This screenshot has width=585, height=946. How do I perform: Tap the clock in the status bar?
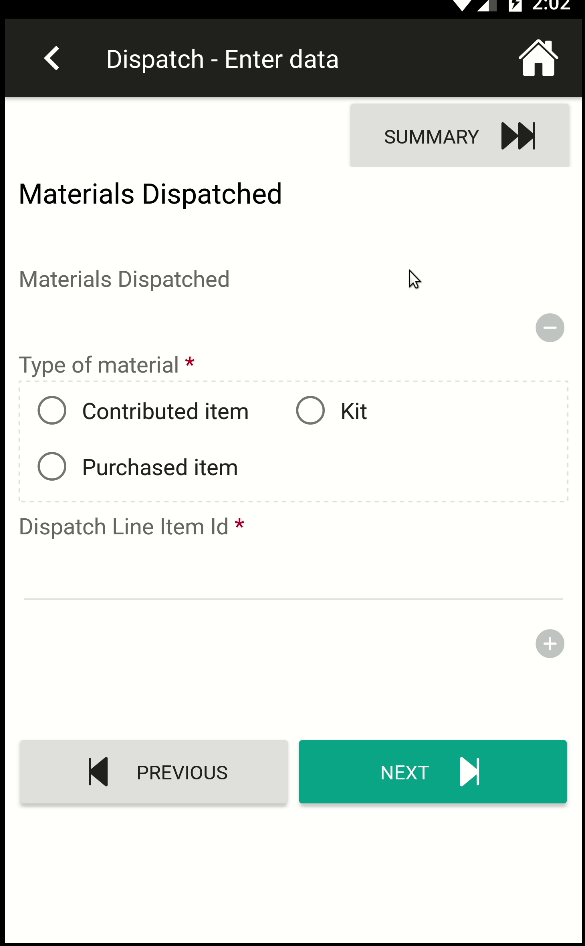click(551, 5)
